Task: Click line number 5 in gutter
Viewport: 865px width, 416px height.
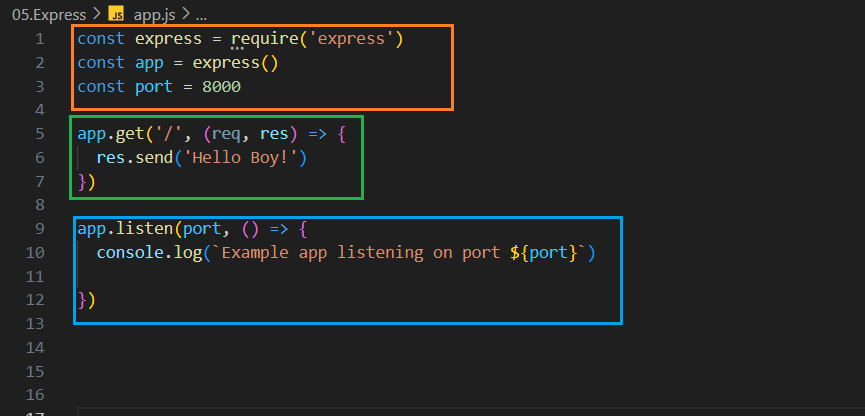Action: [x=39, y=134]
